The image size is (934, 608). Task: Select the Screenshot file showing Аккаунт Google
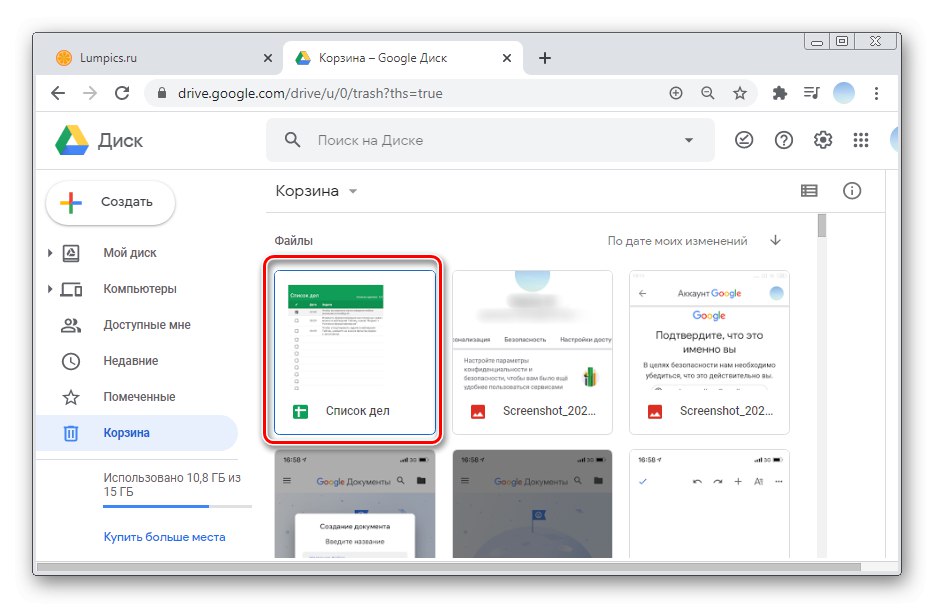(709, 352)
